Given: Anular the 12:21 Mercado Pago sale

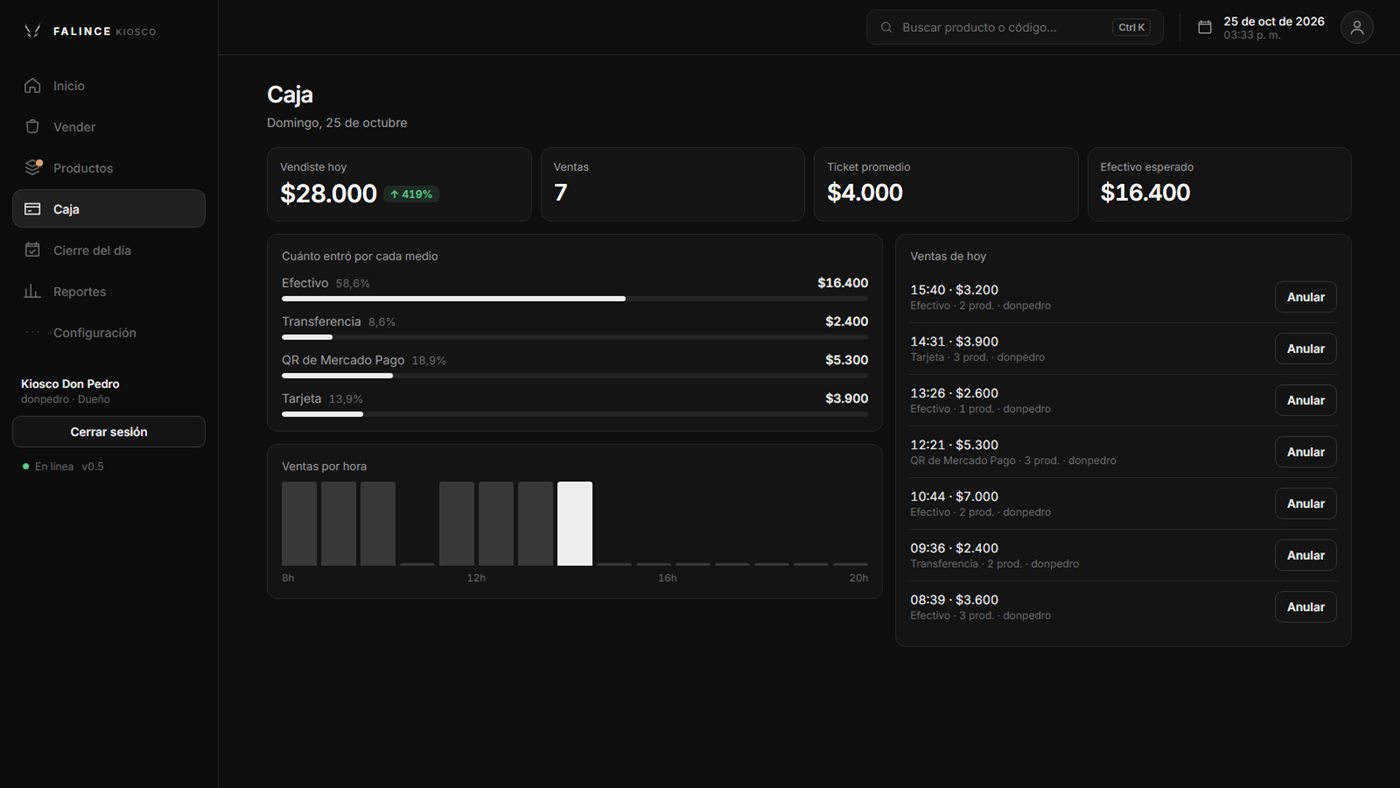Looking at the screenshot, I should tap(1305, 452).
